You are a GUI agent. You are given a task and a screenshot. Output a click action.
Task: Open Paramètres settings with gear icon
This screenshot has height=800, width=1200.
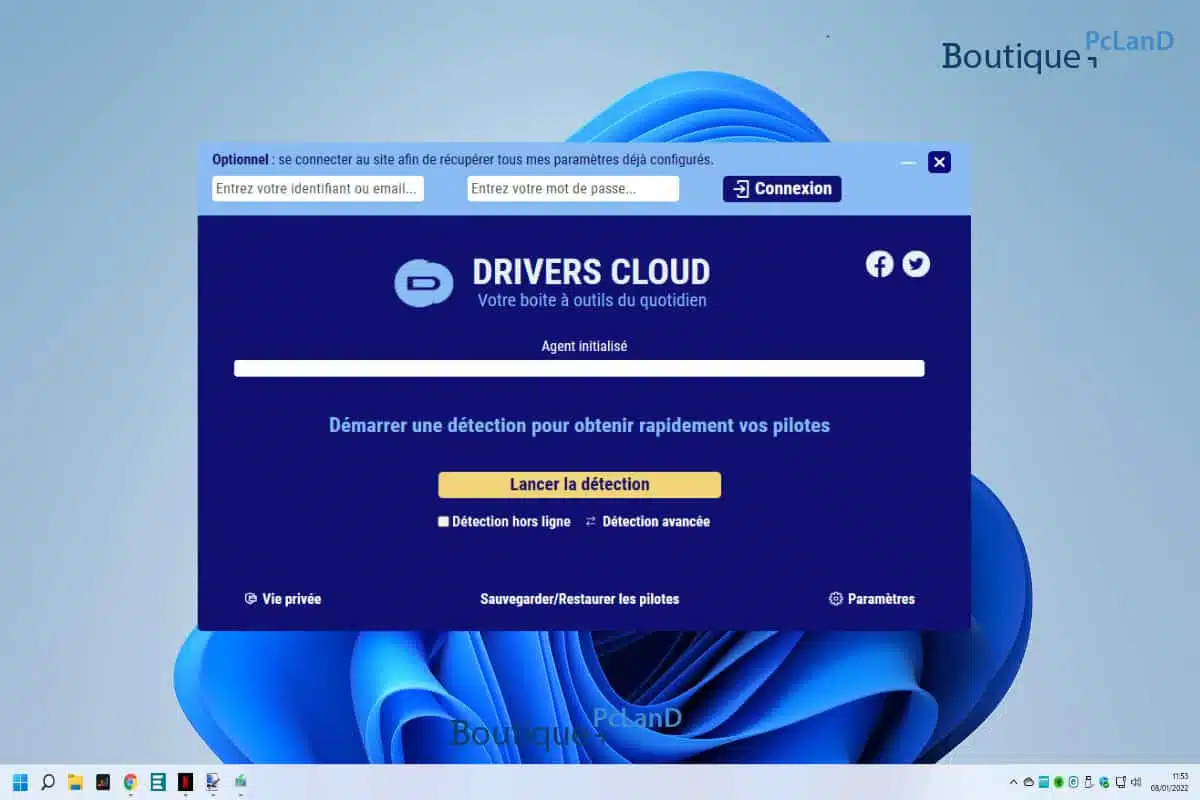(x=872, y=599)
